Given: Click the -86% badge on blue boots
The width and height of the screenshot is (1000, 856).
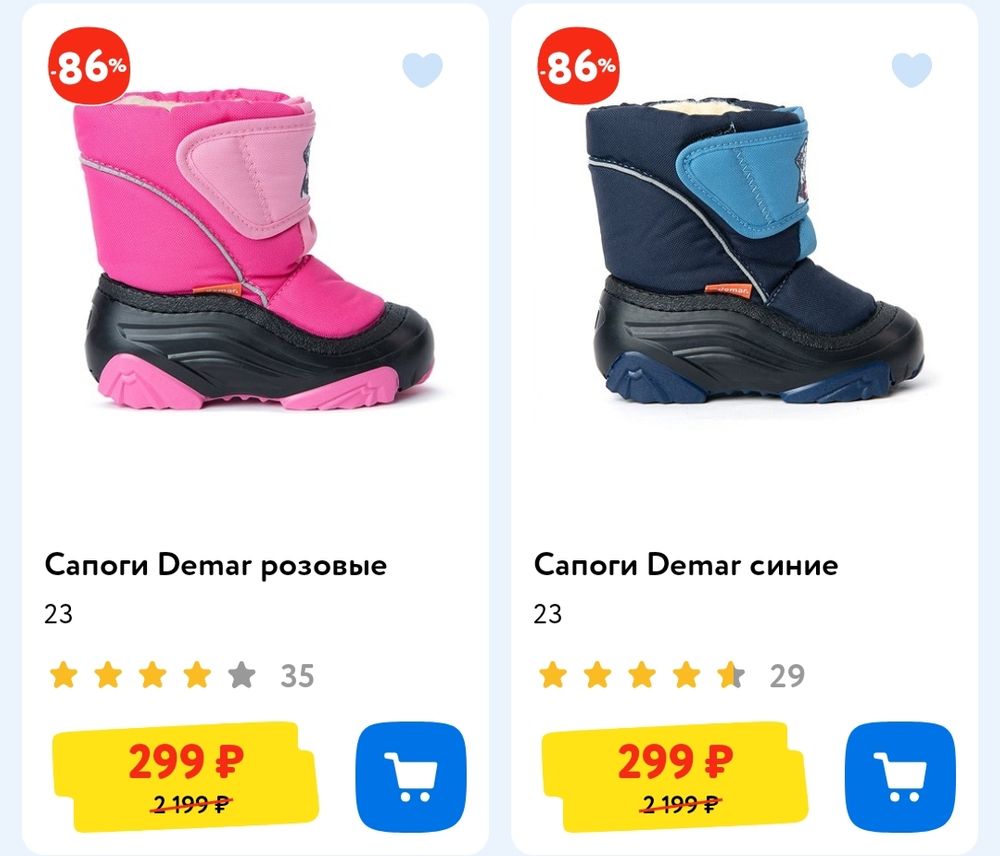Looking at the screenshot, I should tap(578, 65).
